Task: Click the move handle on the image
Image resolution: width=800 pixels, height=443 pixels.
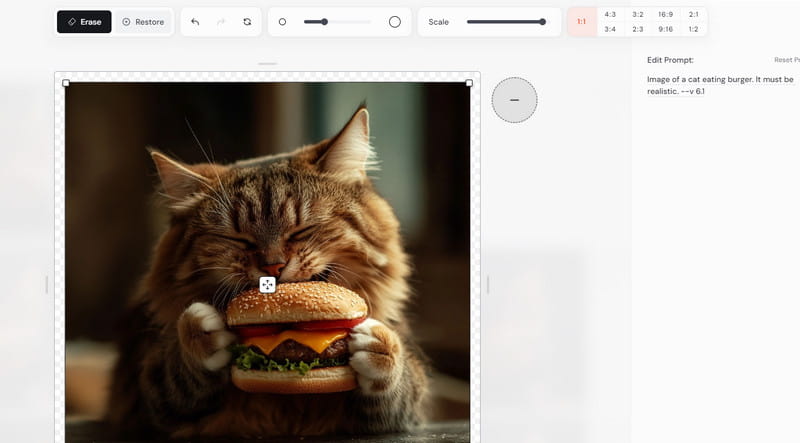Action: tap(267, 285)
